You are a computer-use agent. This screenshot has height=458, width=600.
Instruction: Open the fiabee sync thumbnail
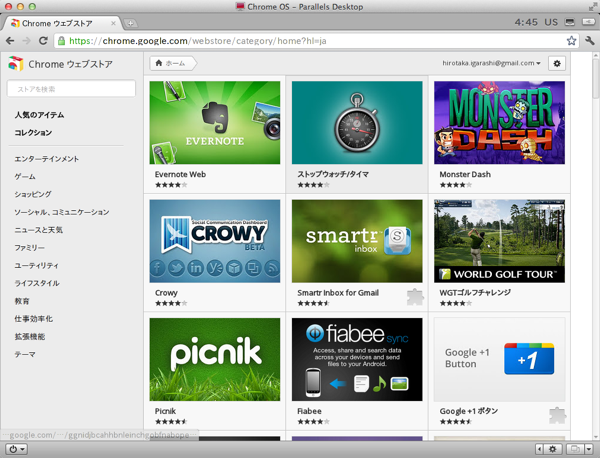357,359
